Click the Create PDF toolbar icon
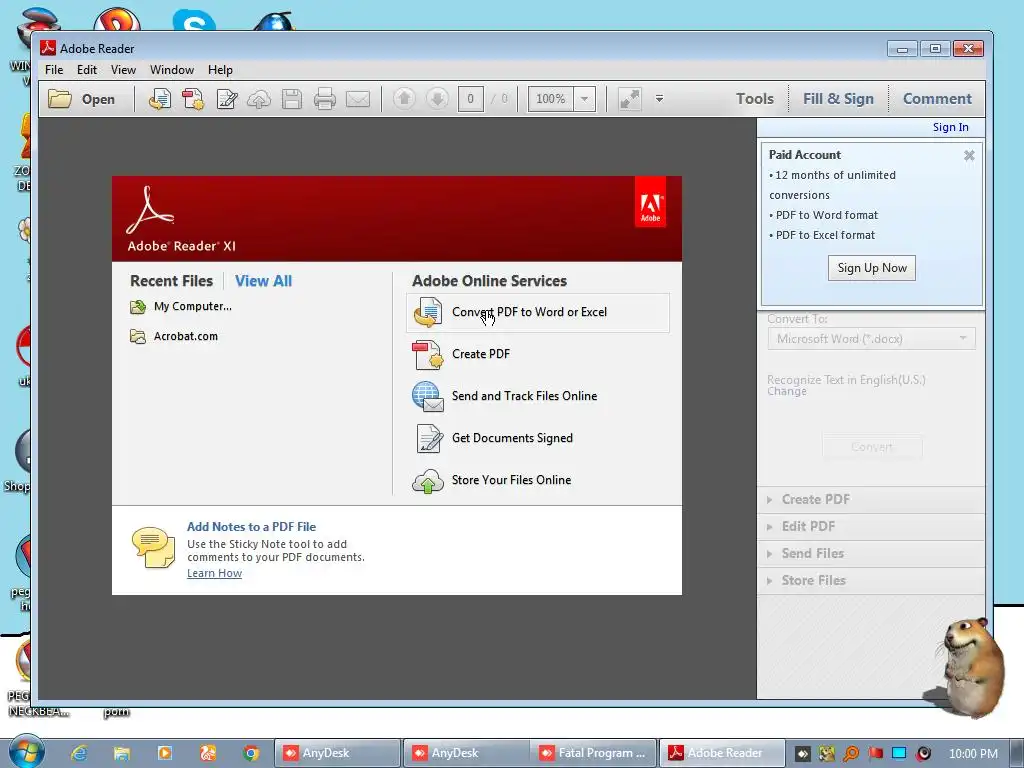This screenshot has width=1024, height=768. pyautogui.click(x=193, y=99)
